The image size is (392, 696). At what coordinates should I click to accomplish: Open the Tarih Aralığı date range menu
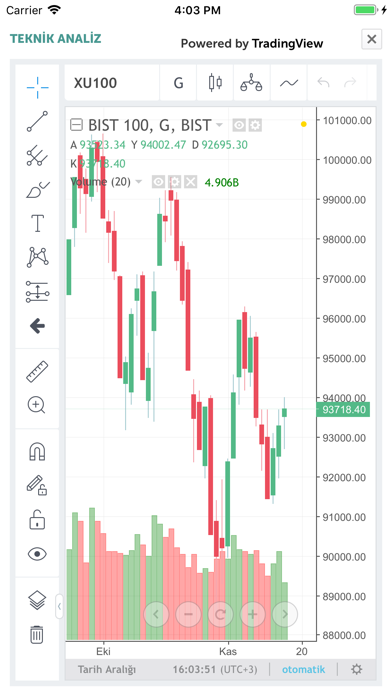107,669
